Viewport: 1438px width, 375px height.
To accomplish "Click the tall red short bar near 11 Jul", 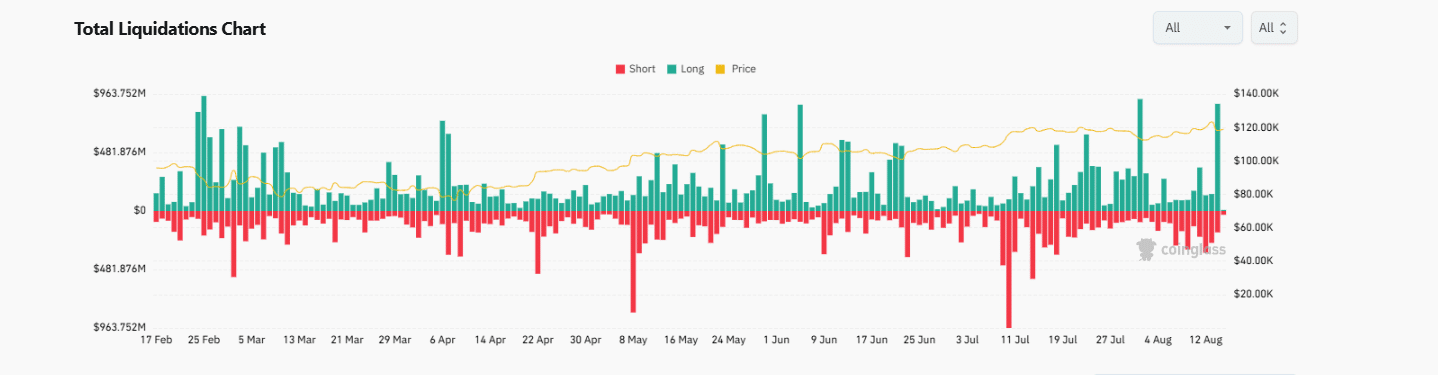I will [x=1009, y=269].
